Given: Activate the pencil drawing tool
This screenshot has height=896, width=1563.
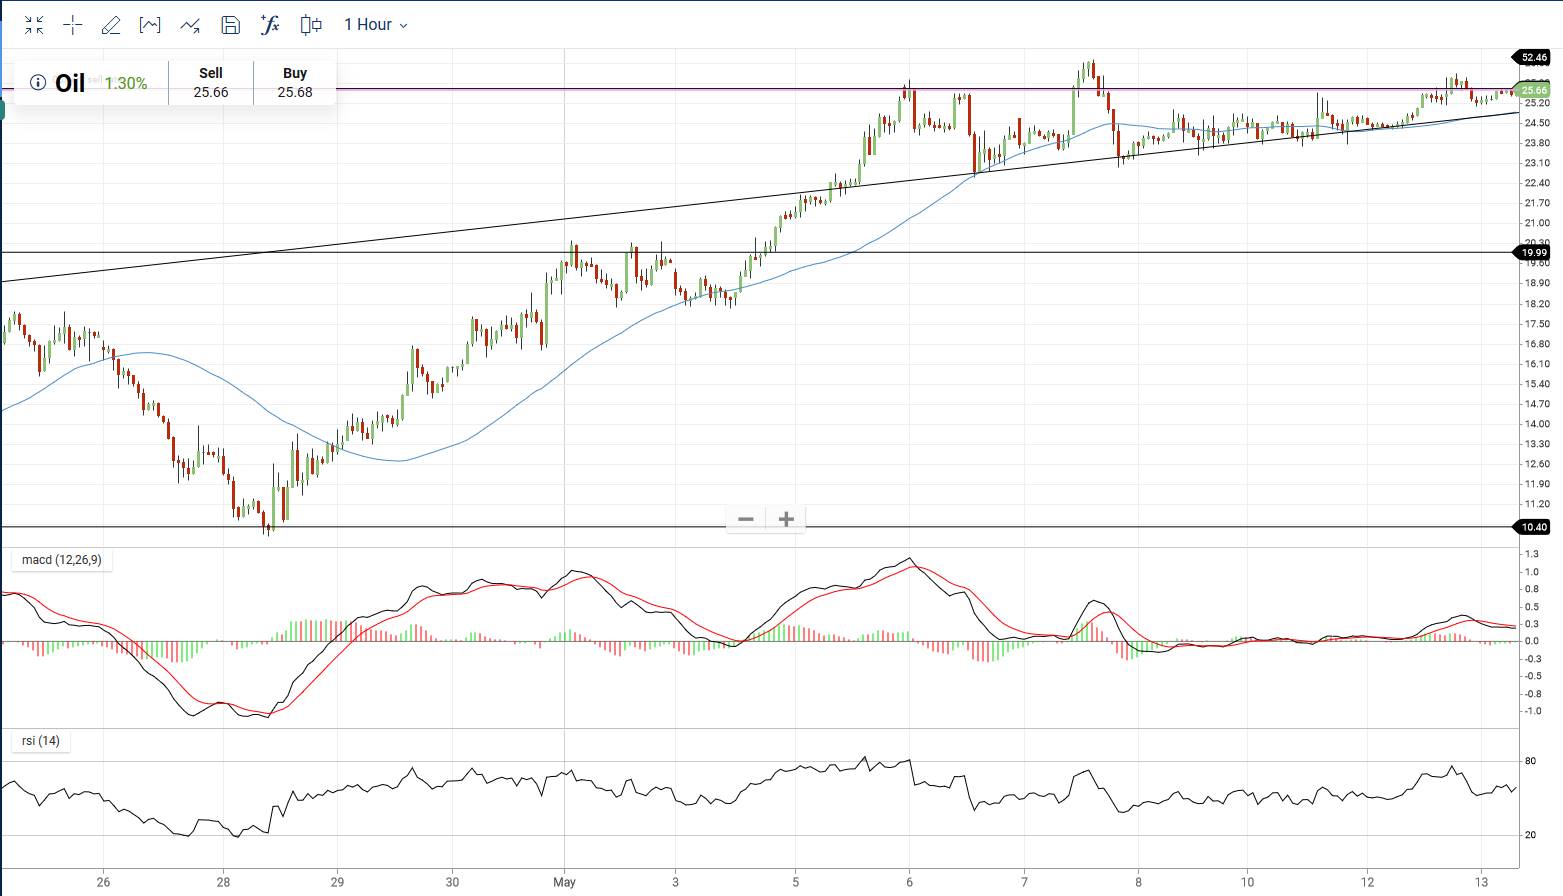Looking at the screenshot, I should [x=111, y=25].
